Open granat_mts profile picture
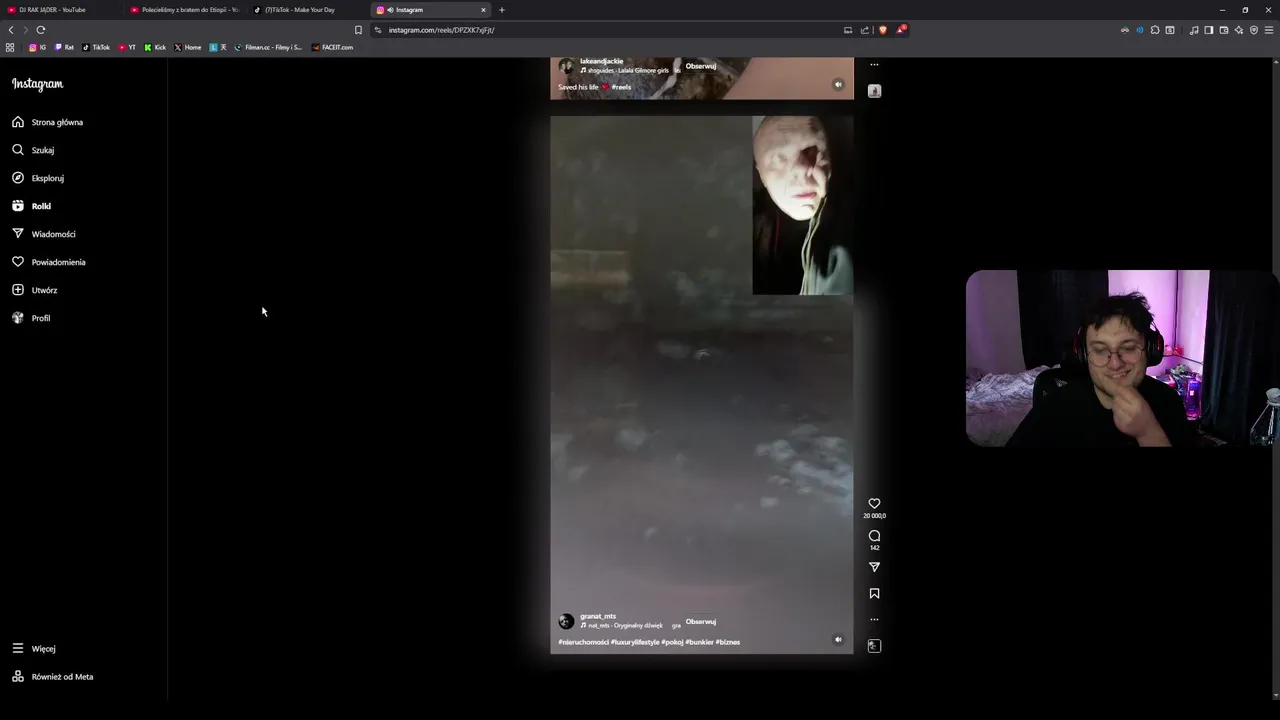The height and width of the screenshot is (720, 1280). 566,621
